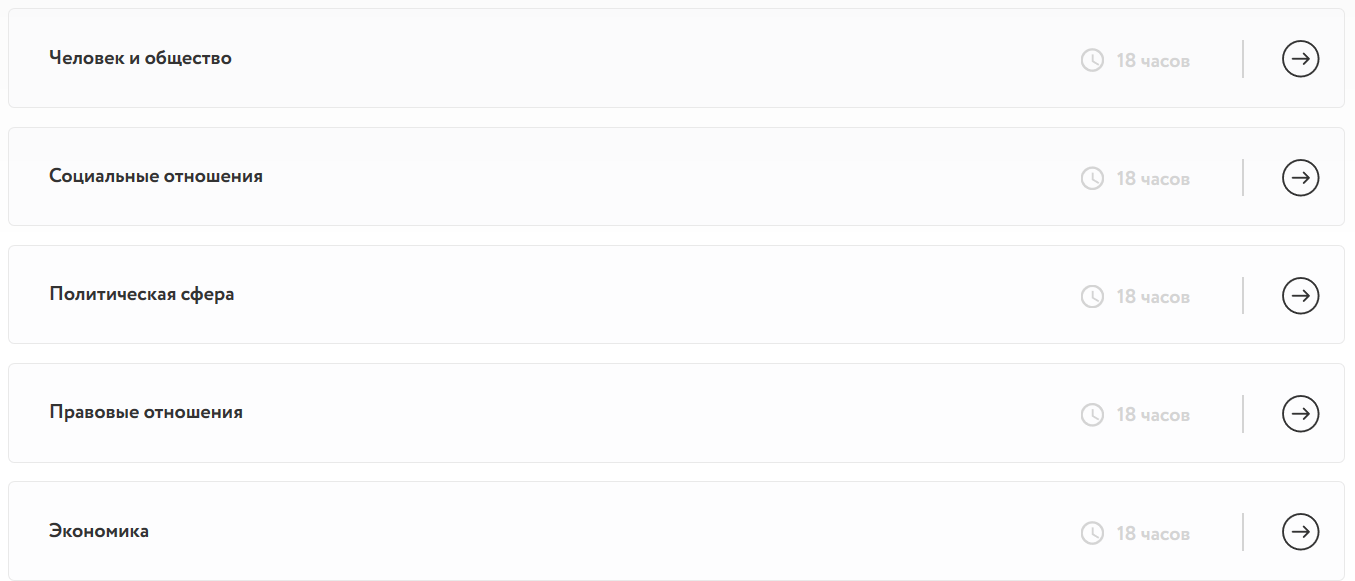The width and height of the screenshot is (1355, 581).
Task: Open the Политическая сфера topic title
Action: click(x=142, y=294)
